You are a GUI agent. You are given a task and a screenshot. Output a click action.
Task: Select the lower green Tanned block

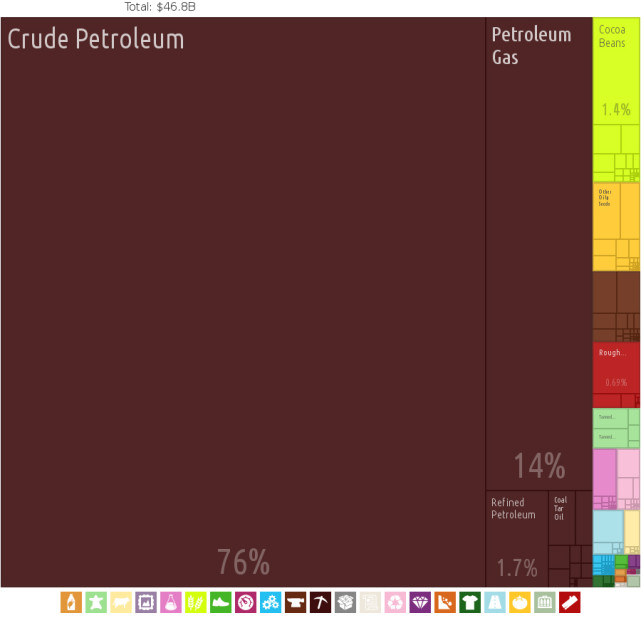coord(610,438)
